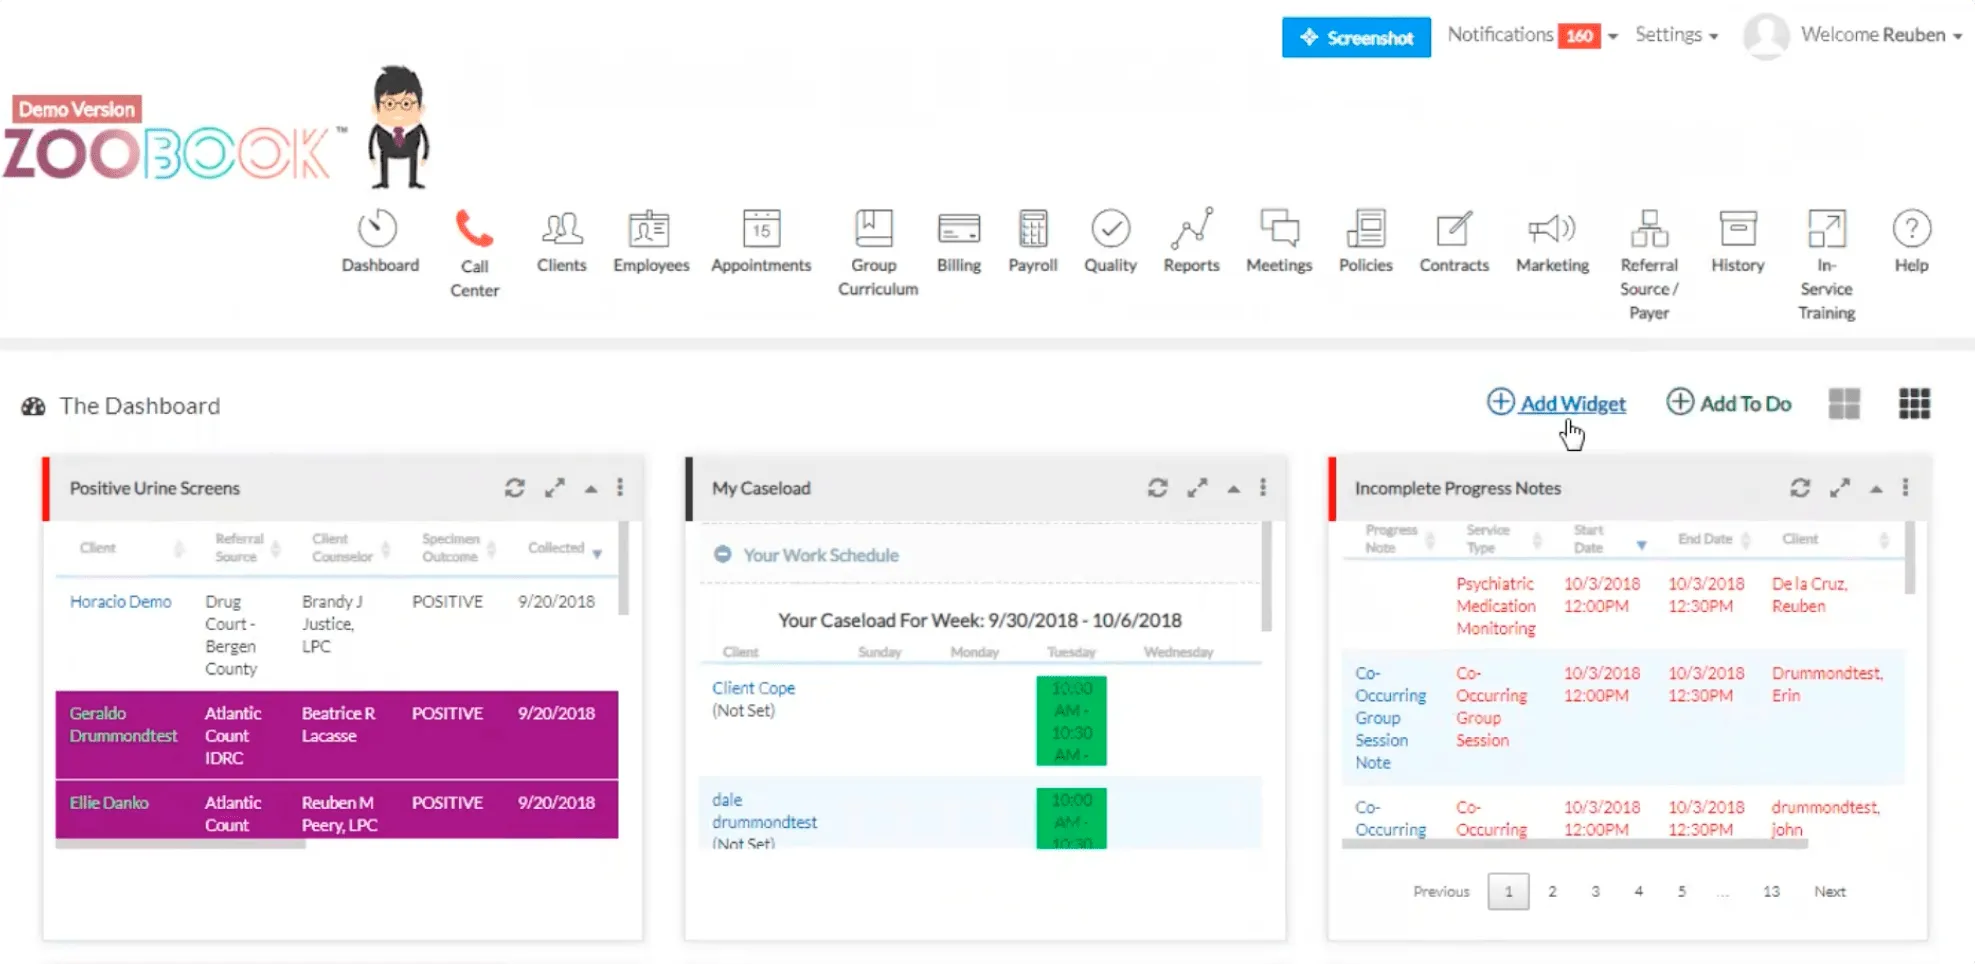Click the blue Screenshot button
Viewport: 1975px width, 964px height.
[x=1356, y=38]
